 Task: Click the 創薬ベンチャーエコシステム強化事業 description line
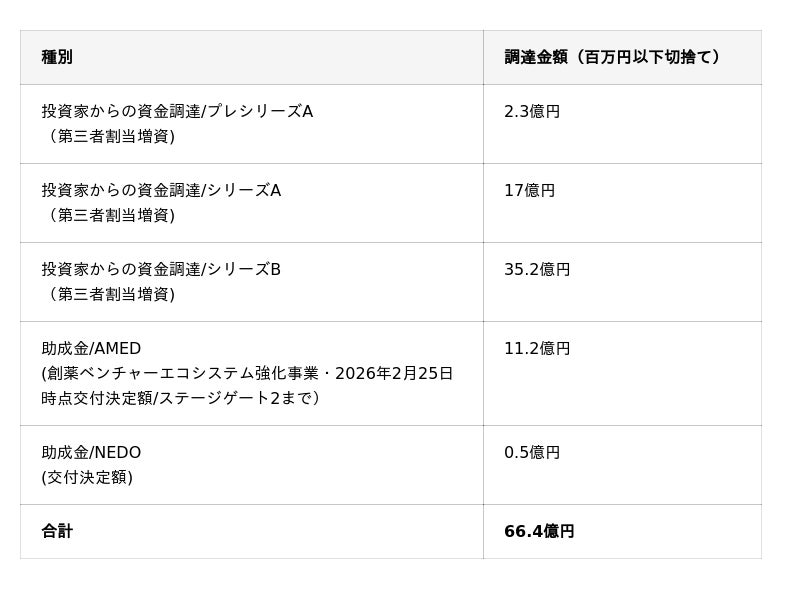[247, 373]
